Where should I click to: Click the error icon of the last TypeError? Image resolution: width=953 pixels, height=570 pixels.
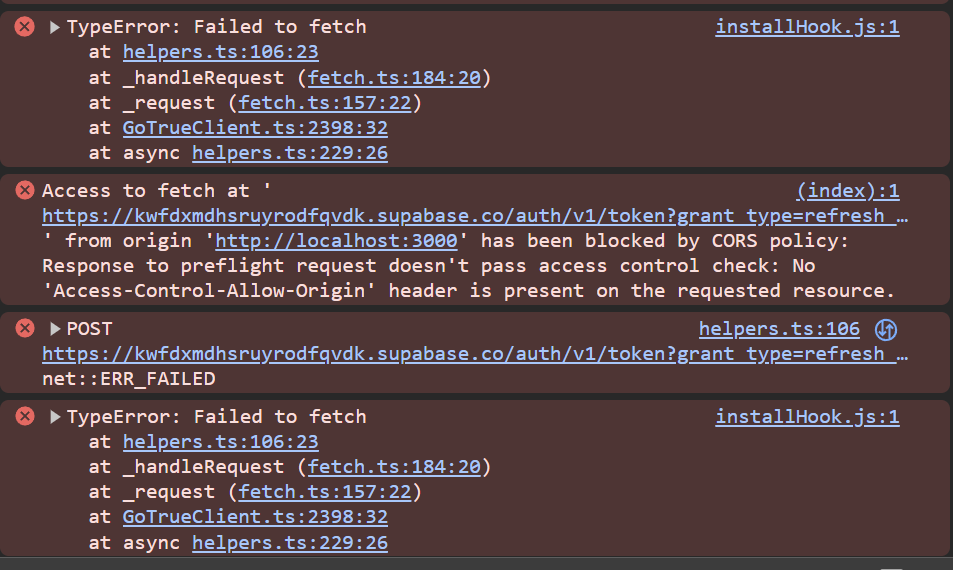25,416
